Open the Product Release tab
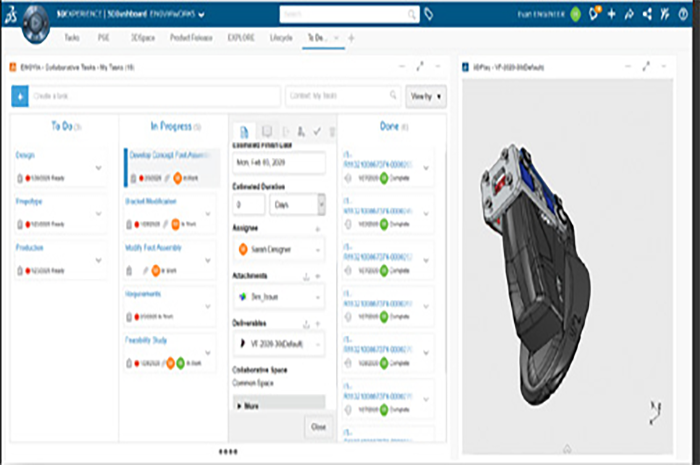The image size is (700, 465). pos(191,37)
